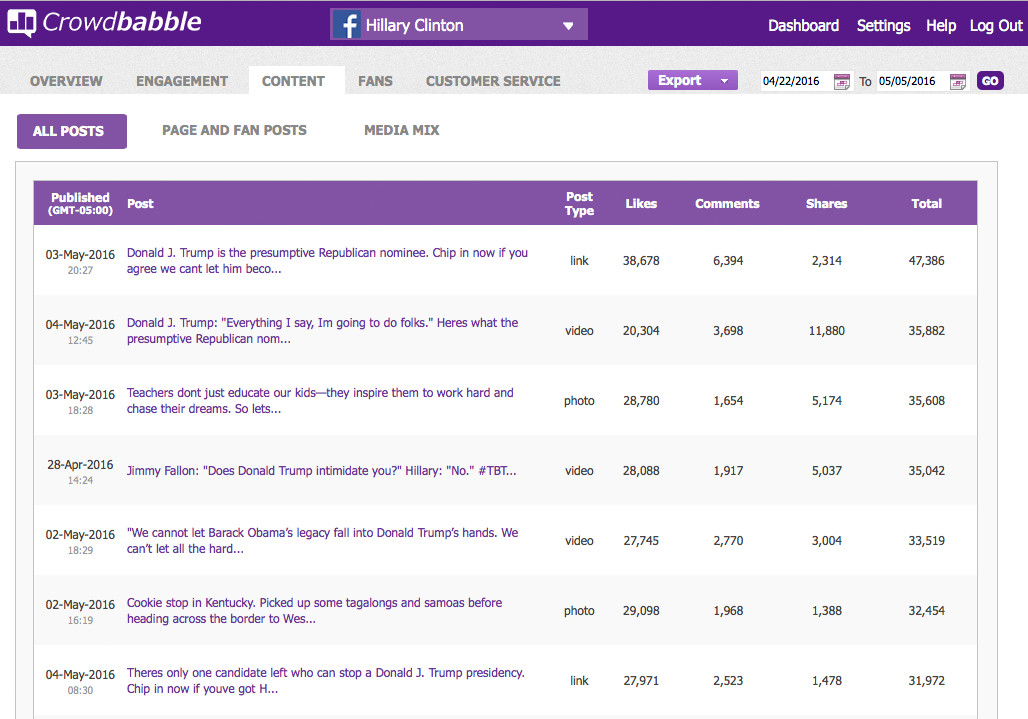Click the 1,478 shares value

pos(826,680)
